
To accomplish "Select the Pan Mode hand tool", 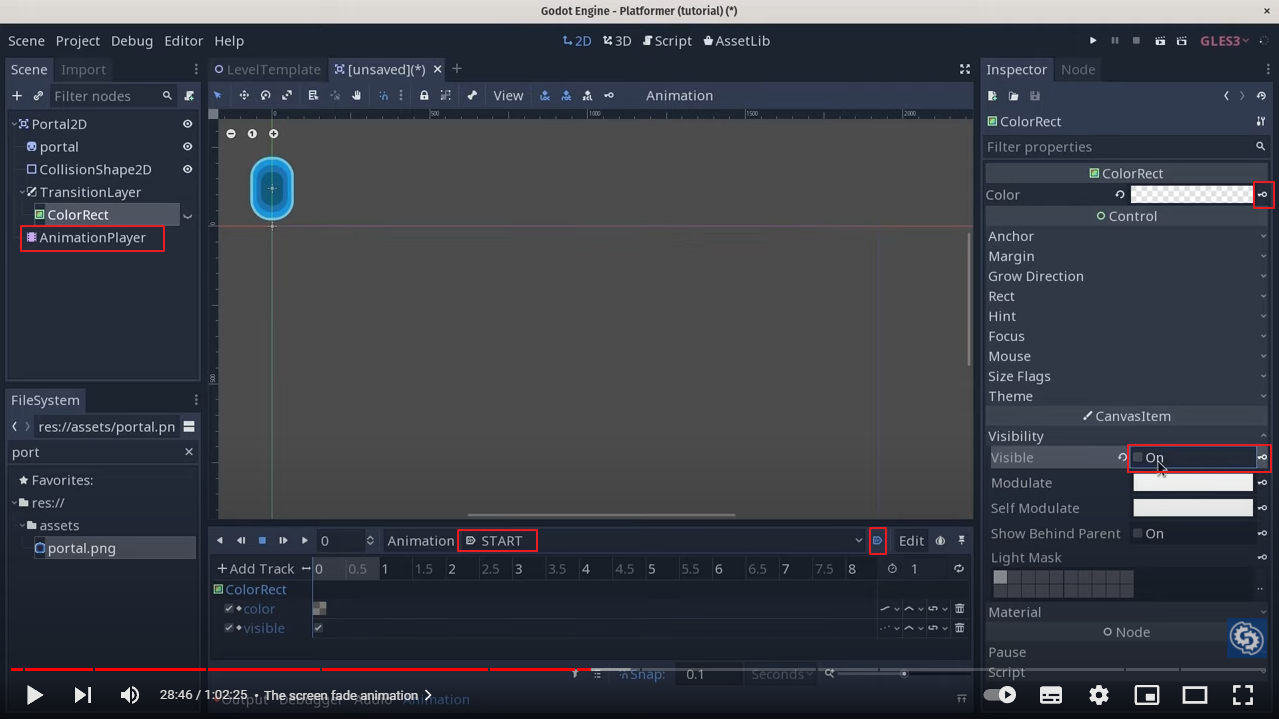I will coord(356,96).
